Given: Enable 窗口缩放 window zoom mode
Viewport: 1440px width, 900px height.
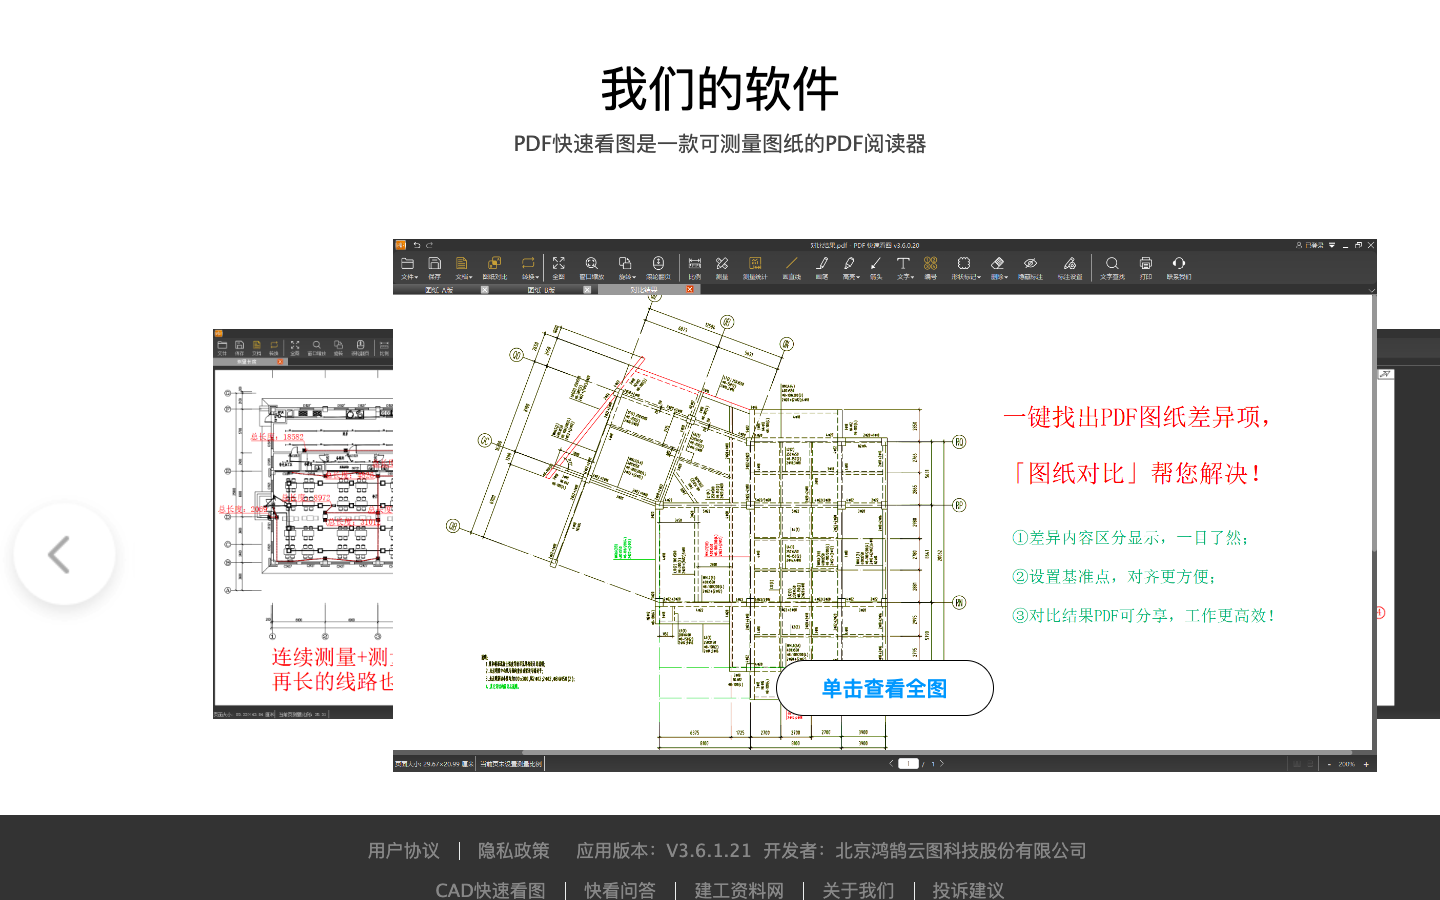Looking at the screenshot, I should [591, 265].
